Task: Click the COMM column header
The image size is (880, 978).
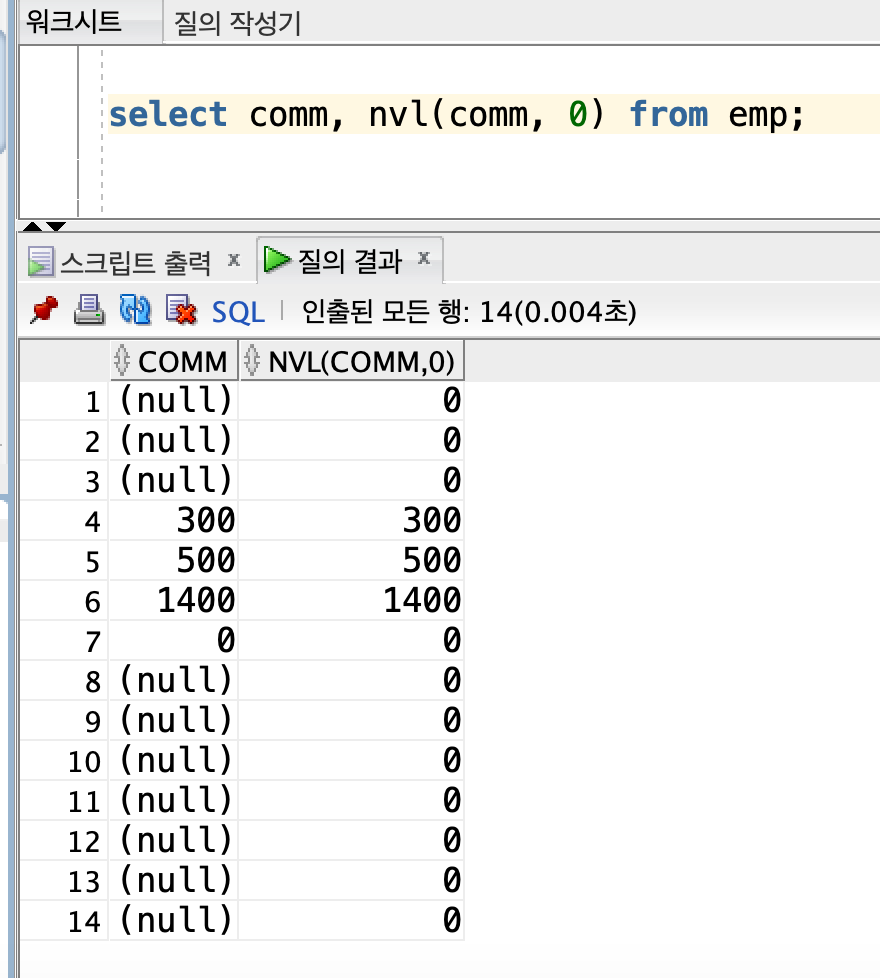Action: point(174,361)
